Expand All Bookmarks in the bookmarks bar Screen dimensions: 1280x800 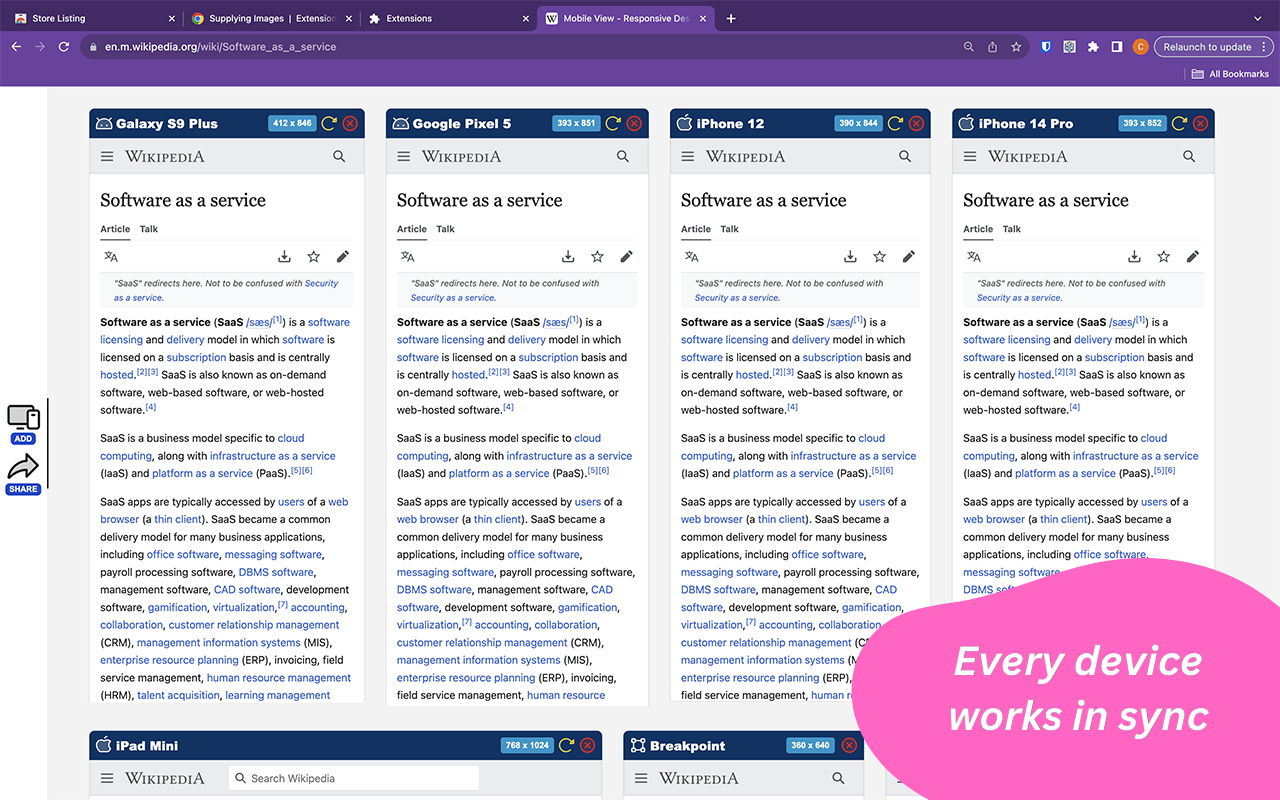(1230, 72)
